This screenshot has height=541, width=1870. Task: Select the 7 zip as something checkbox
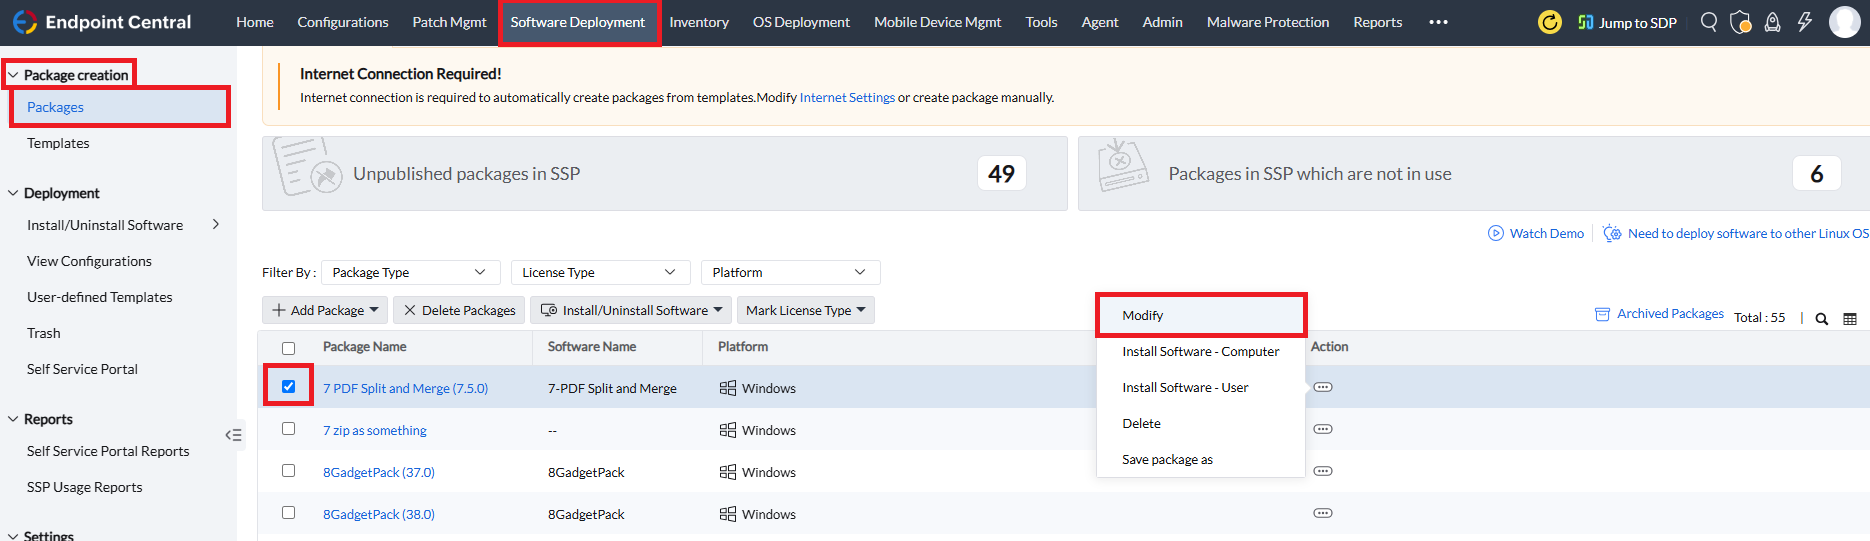[x=289, y=429]
